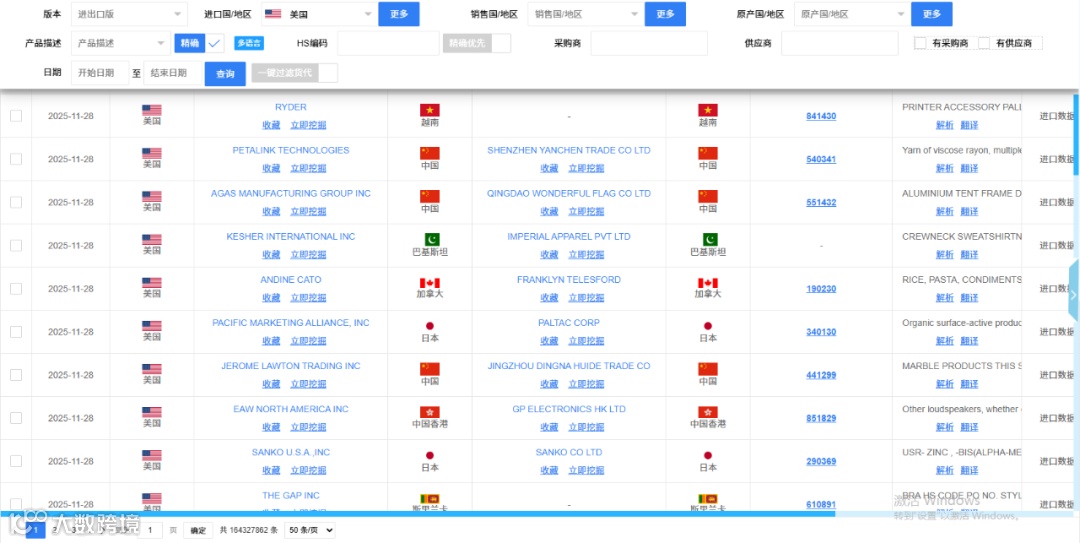Click 收藏 under KESHER INTERNATIONAL INC

[271, 254]
